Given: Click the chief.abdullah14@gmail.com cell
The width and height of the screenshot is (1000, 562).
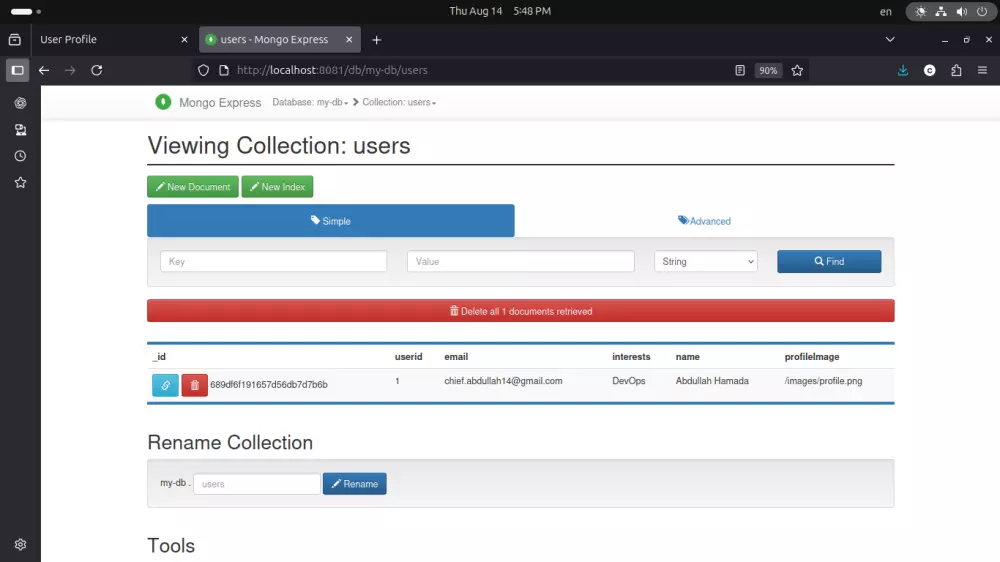Looking at the screenshot, I should pyautogui.click(x=503, y=381).
